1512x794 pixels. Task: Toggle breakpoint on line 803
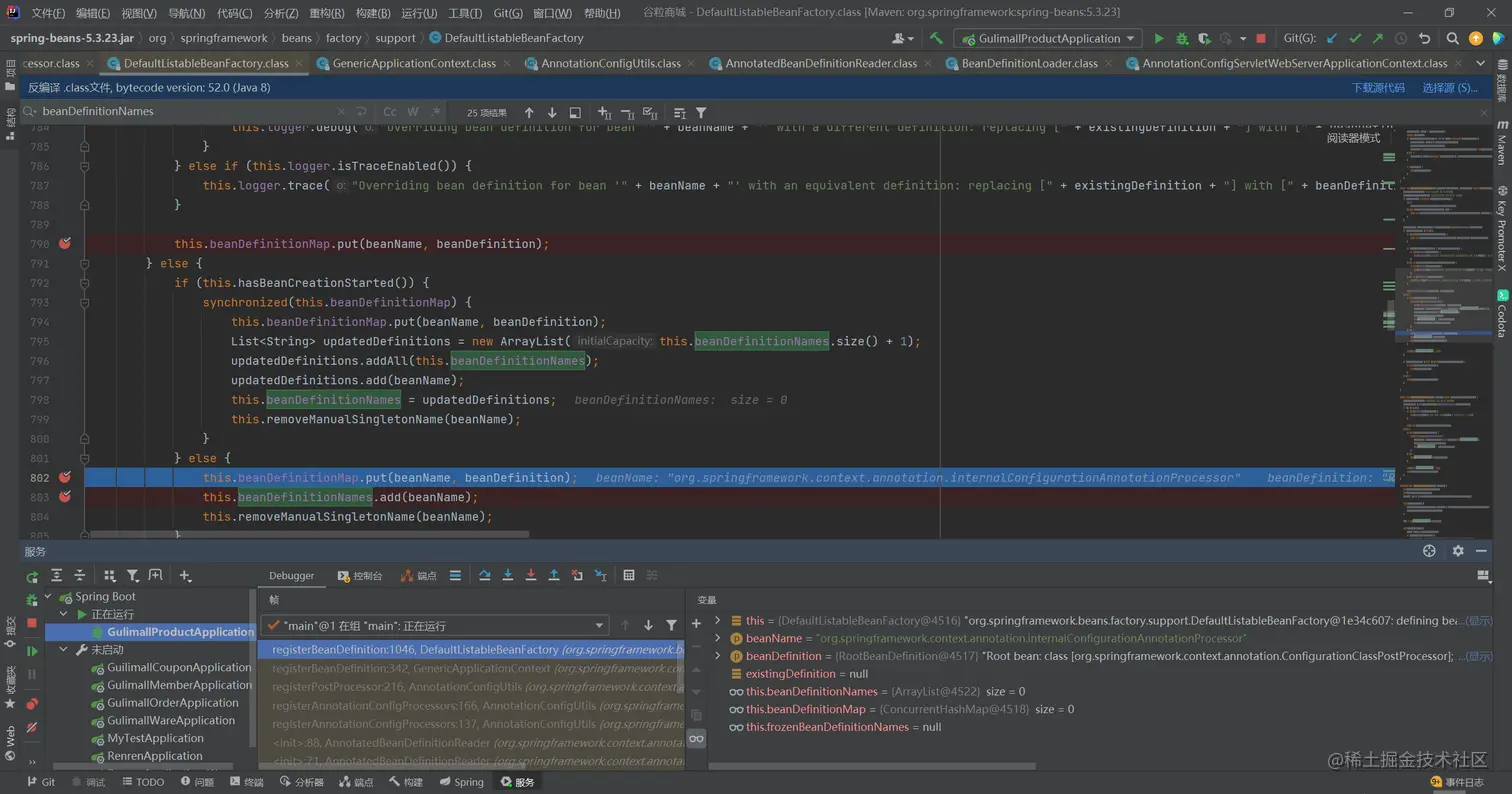65,497
